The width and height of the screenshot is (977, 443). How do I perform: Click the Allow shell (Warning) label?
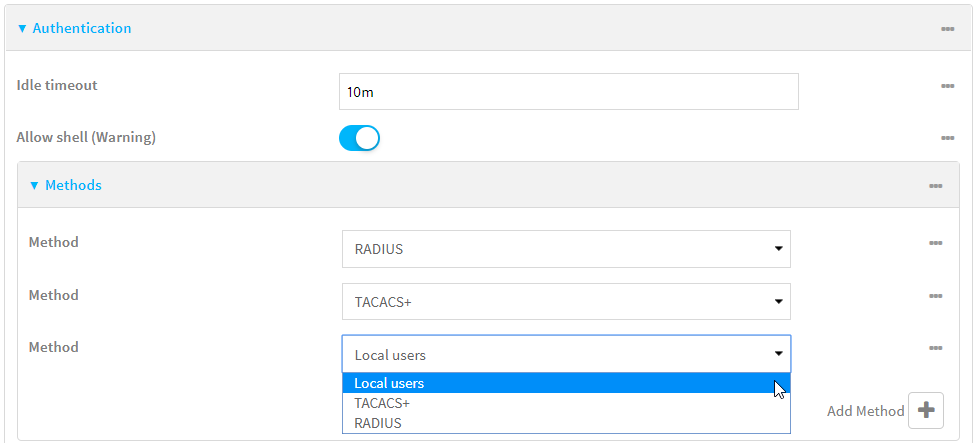point(86,137)
